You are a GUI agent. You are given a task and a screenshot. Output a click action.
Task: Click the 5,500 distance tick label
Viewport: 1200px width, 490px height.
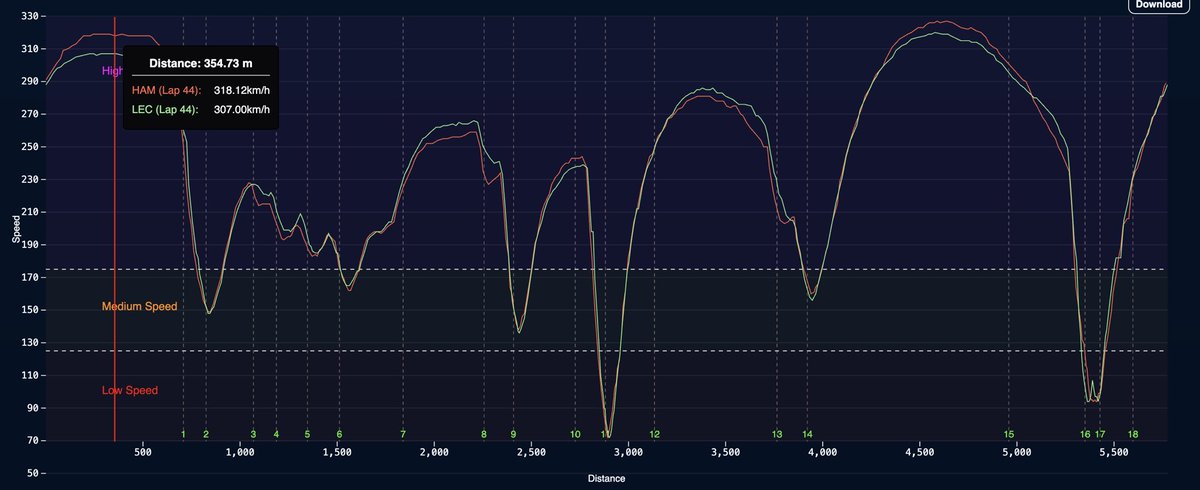coord(1113,453)
